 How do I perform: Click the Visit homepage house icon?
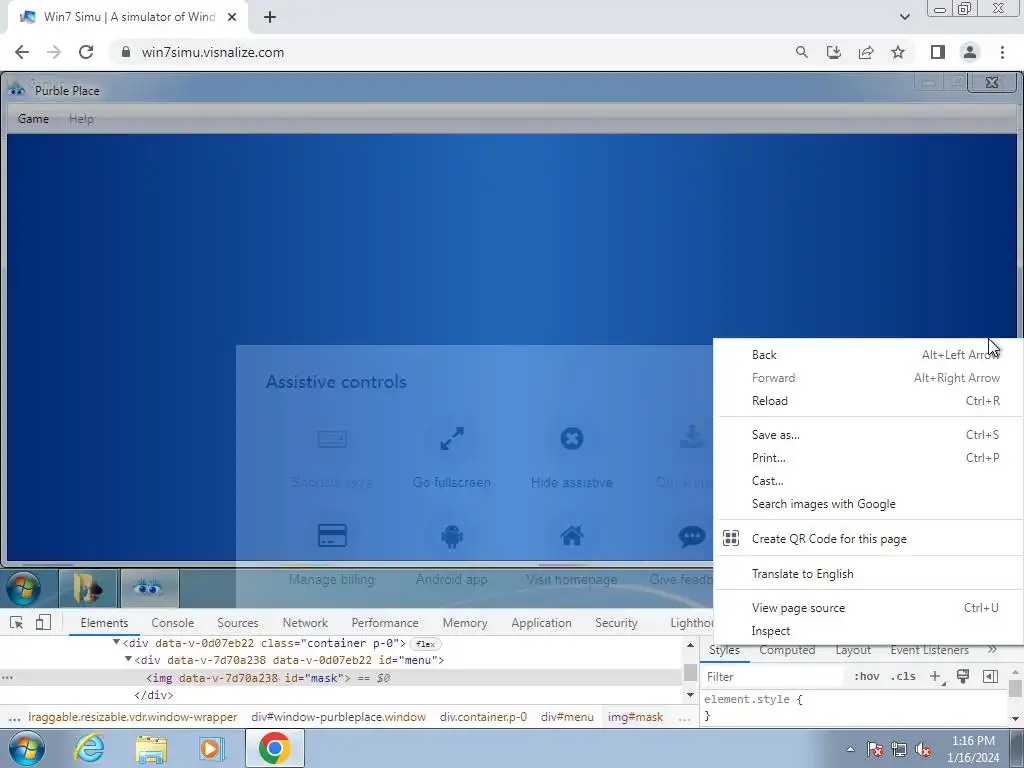[571, 536]
